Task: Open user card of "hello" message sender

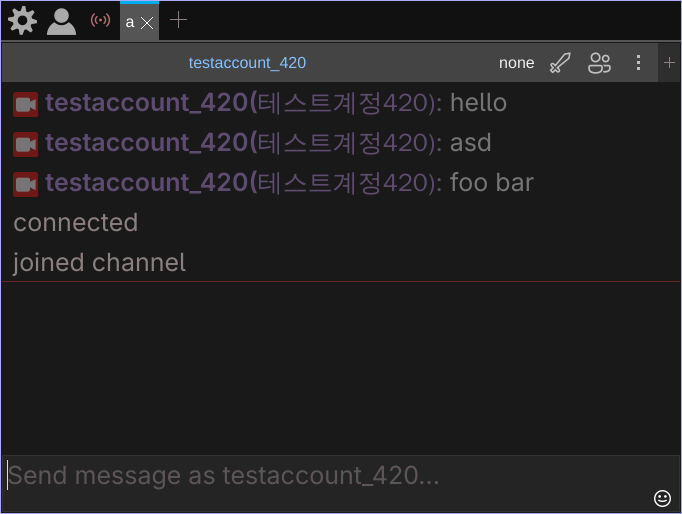Action: [x=145, y=103]
